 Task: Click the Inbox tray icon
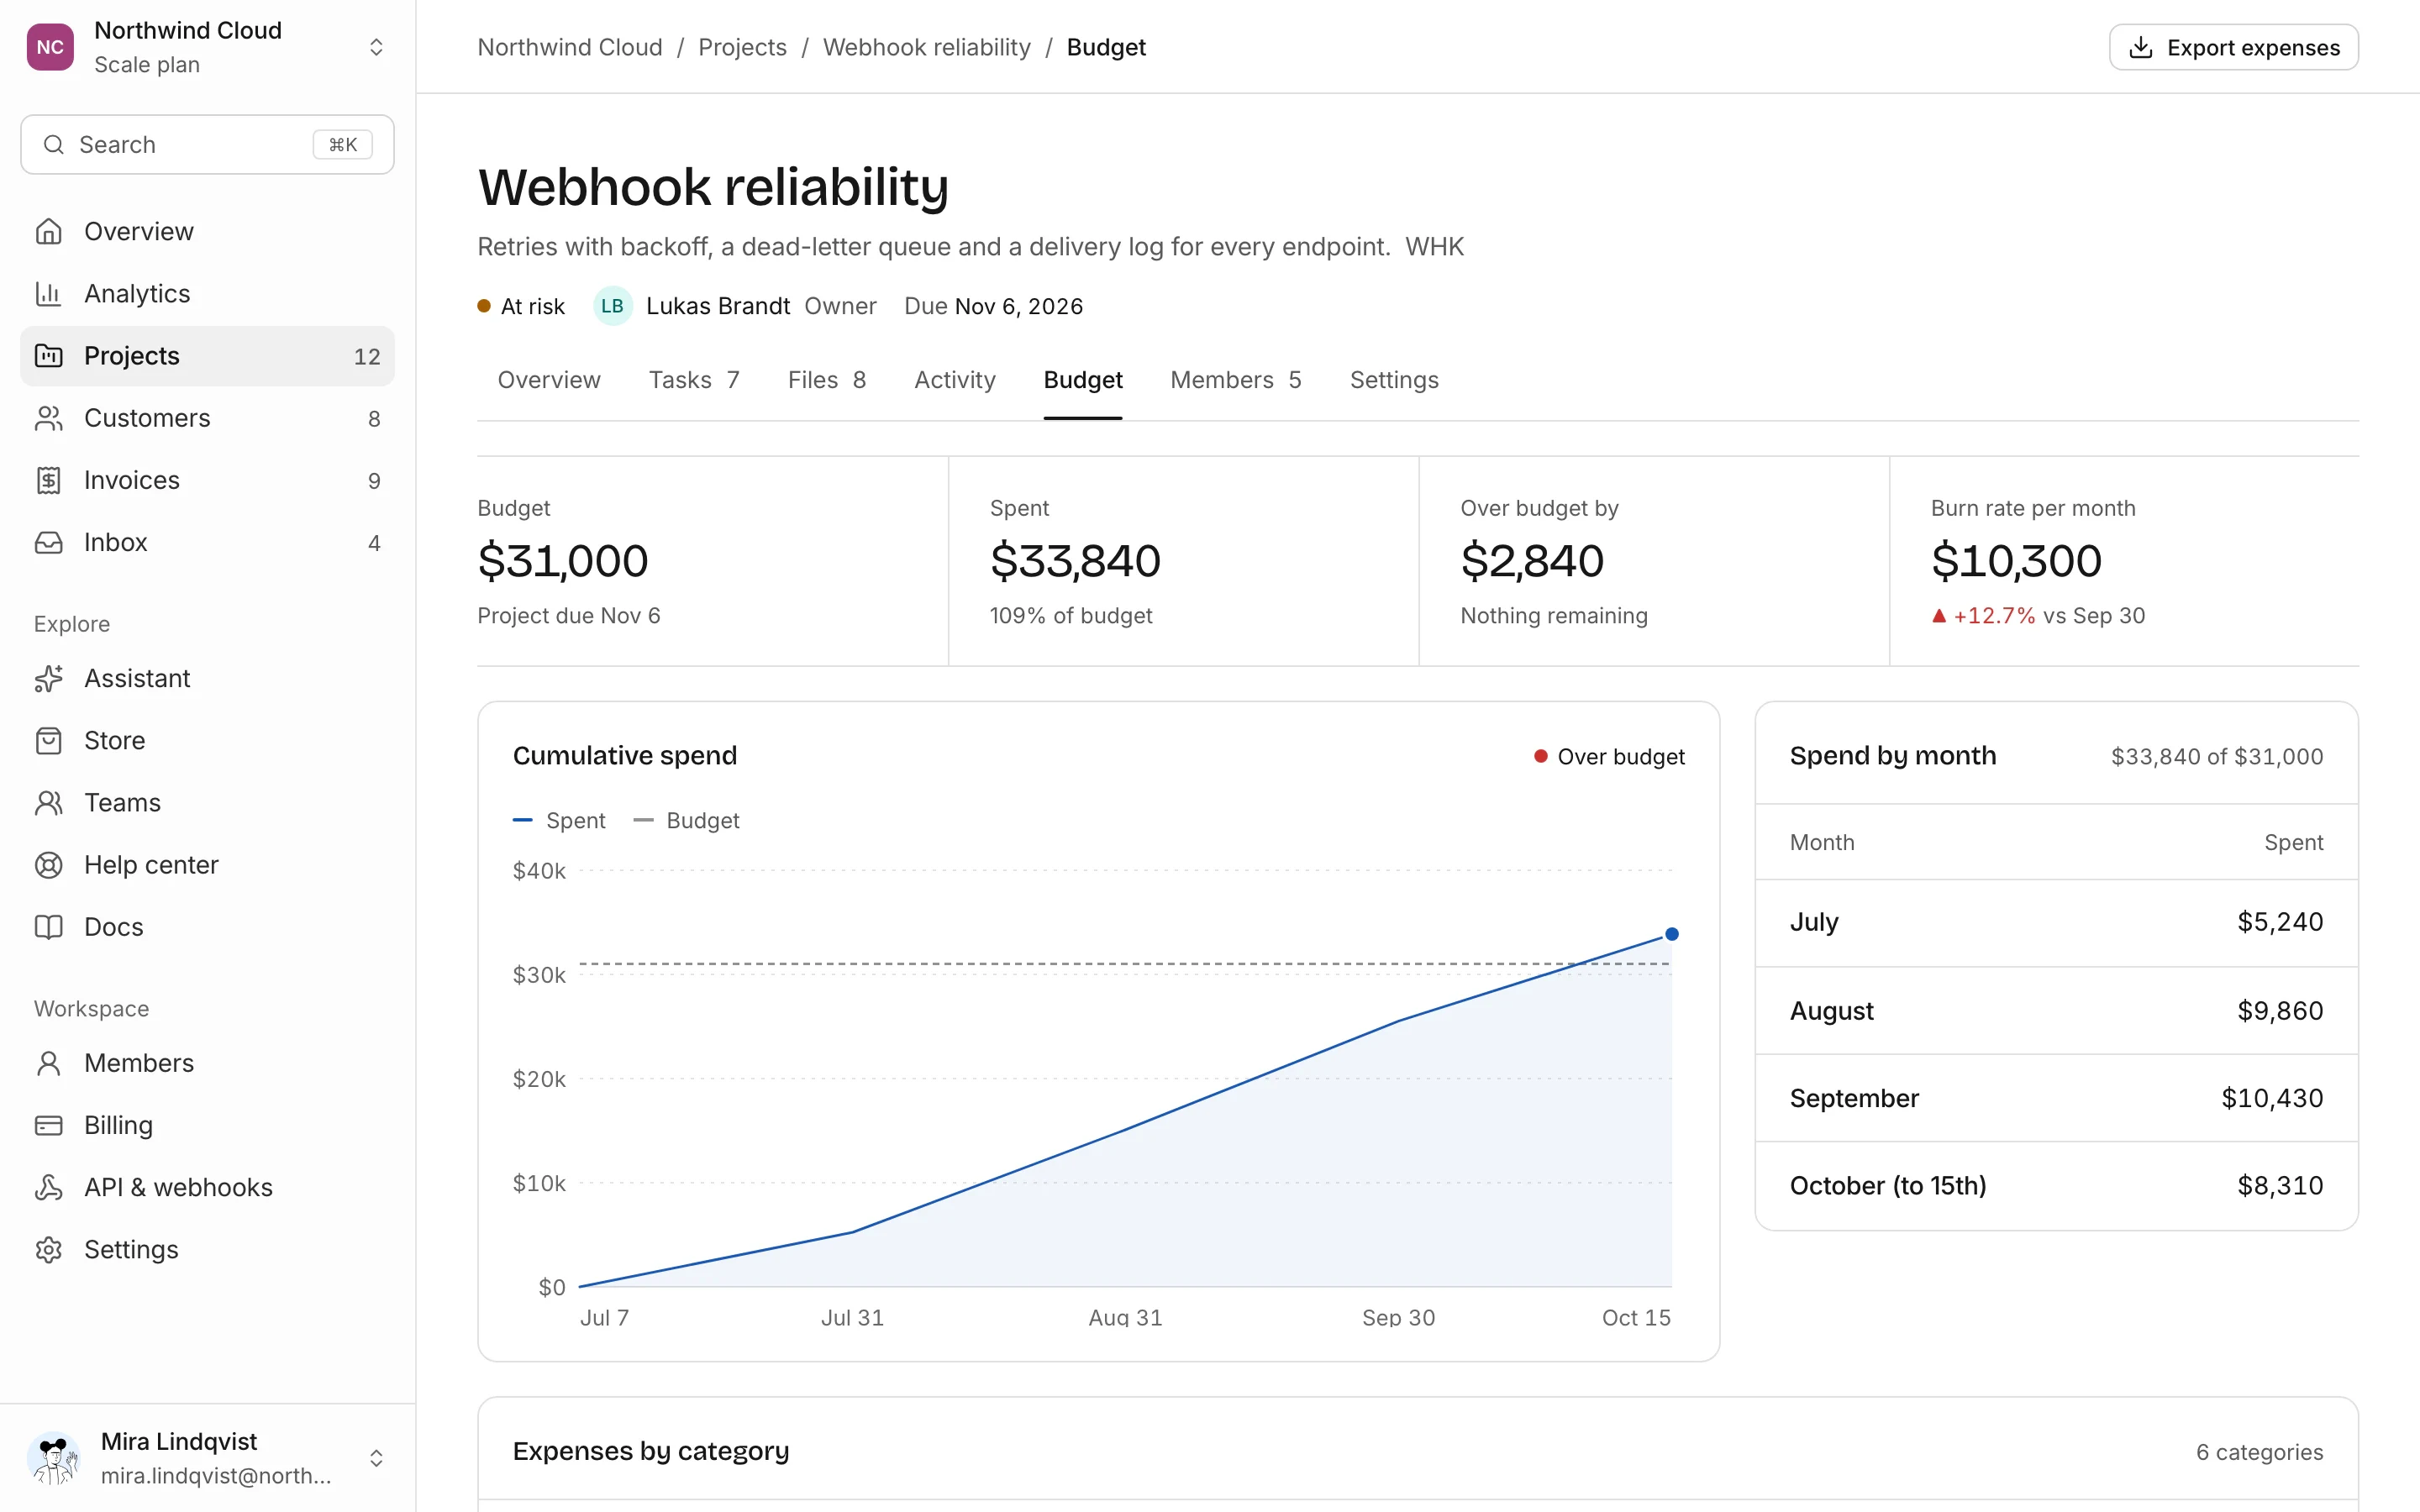[x=48, y=542]
